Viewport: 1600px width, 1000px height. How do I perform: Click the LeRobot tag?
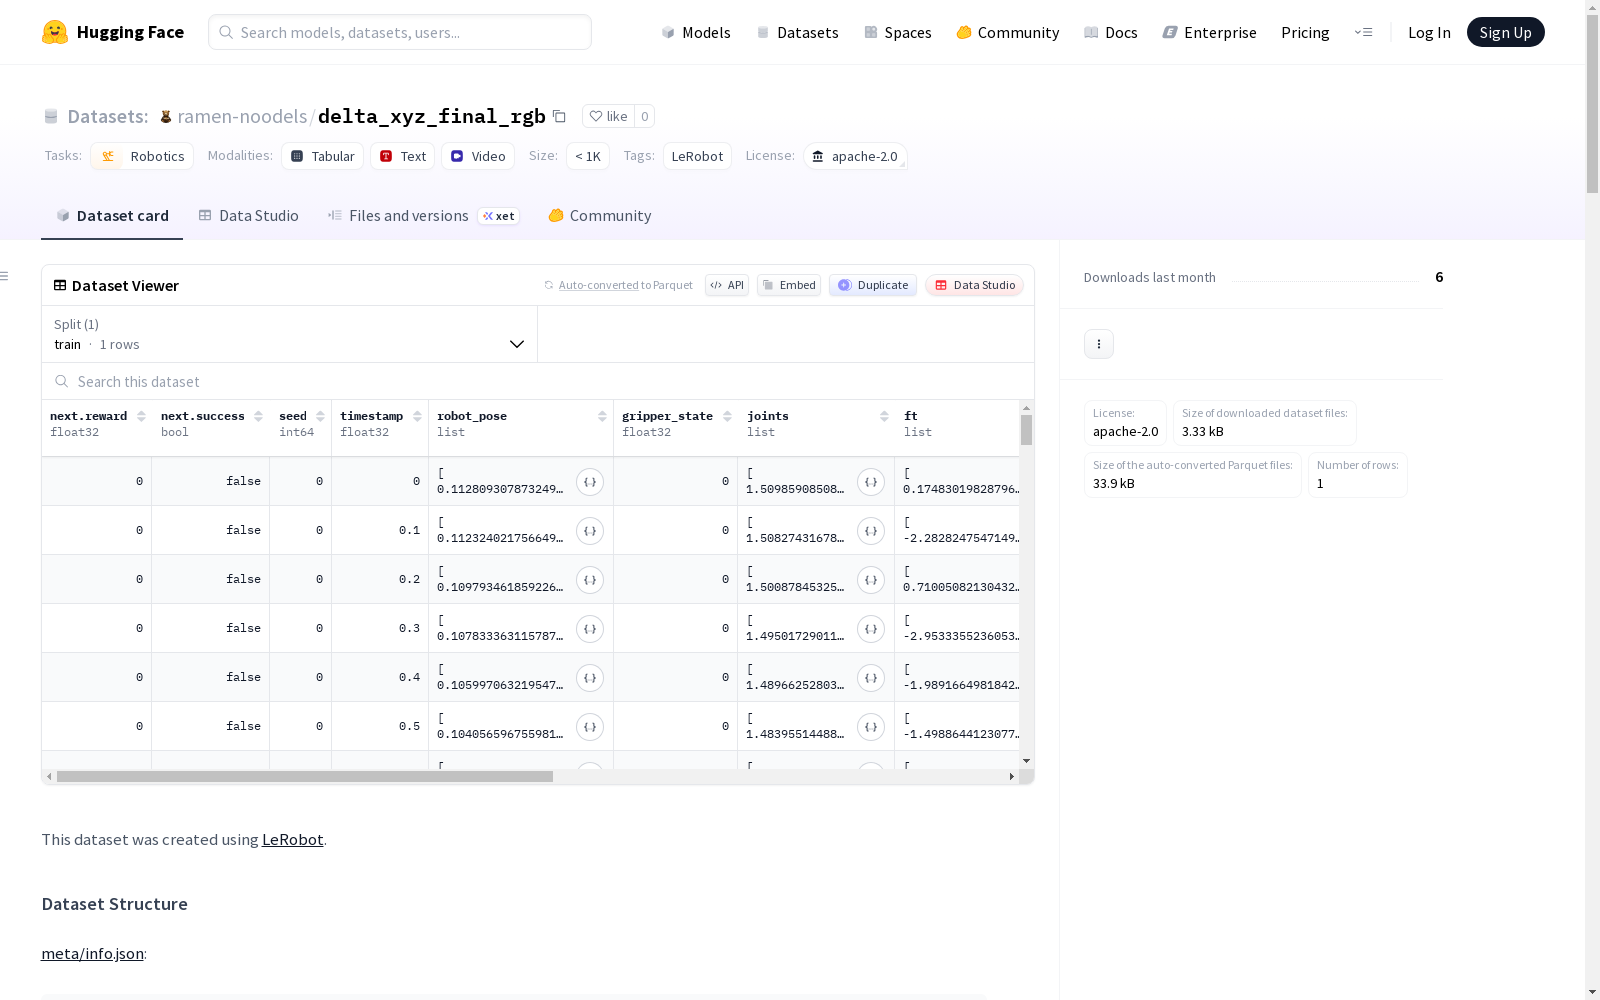[697, 156]
